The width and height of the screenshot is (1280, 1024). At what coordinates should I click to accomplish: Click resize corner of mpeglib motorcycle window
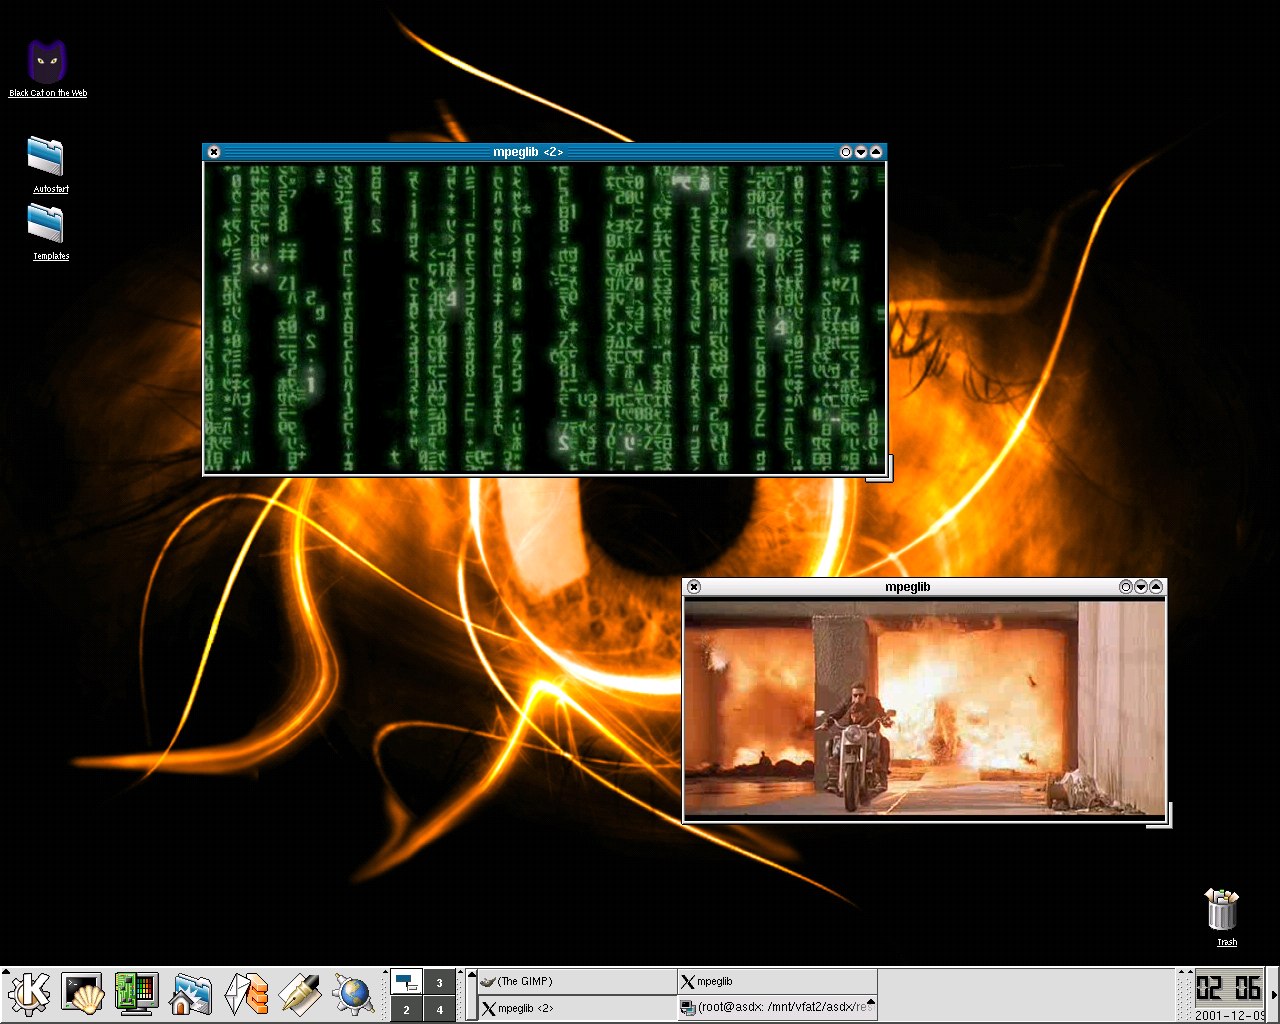1160,816
